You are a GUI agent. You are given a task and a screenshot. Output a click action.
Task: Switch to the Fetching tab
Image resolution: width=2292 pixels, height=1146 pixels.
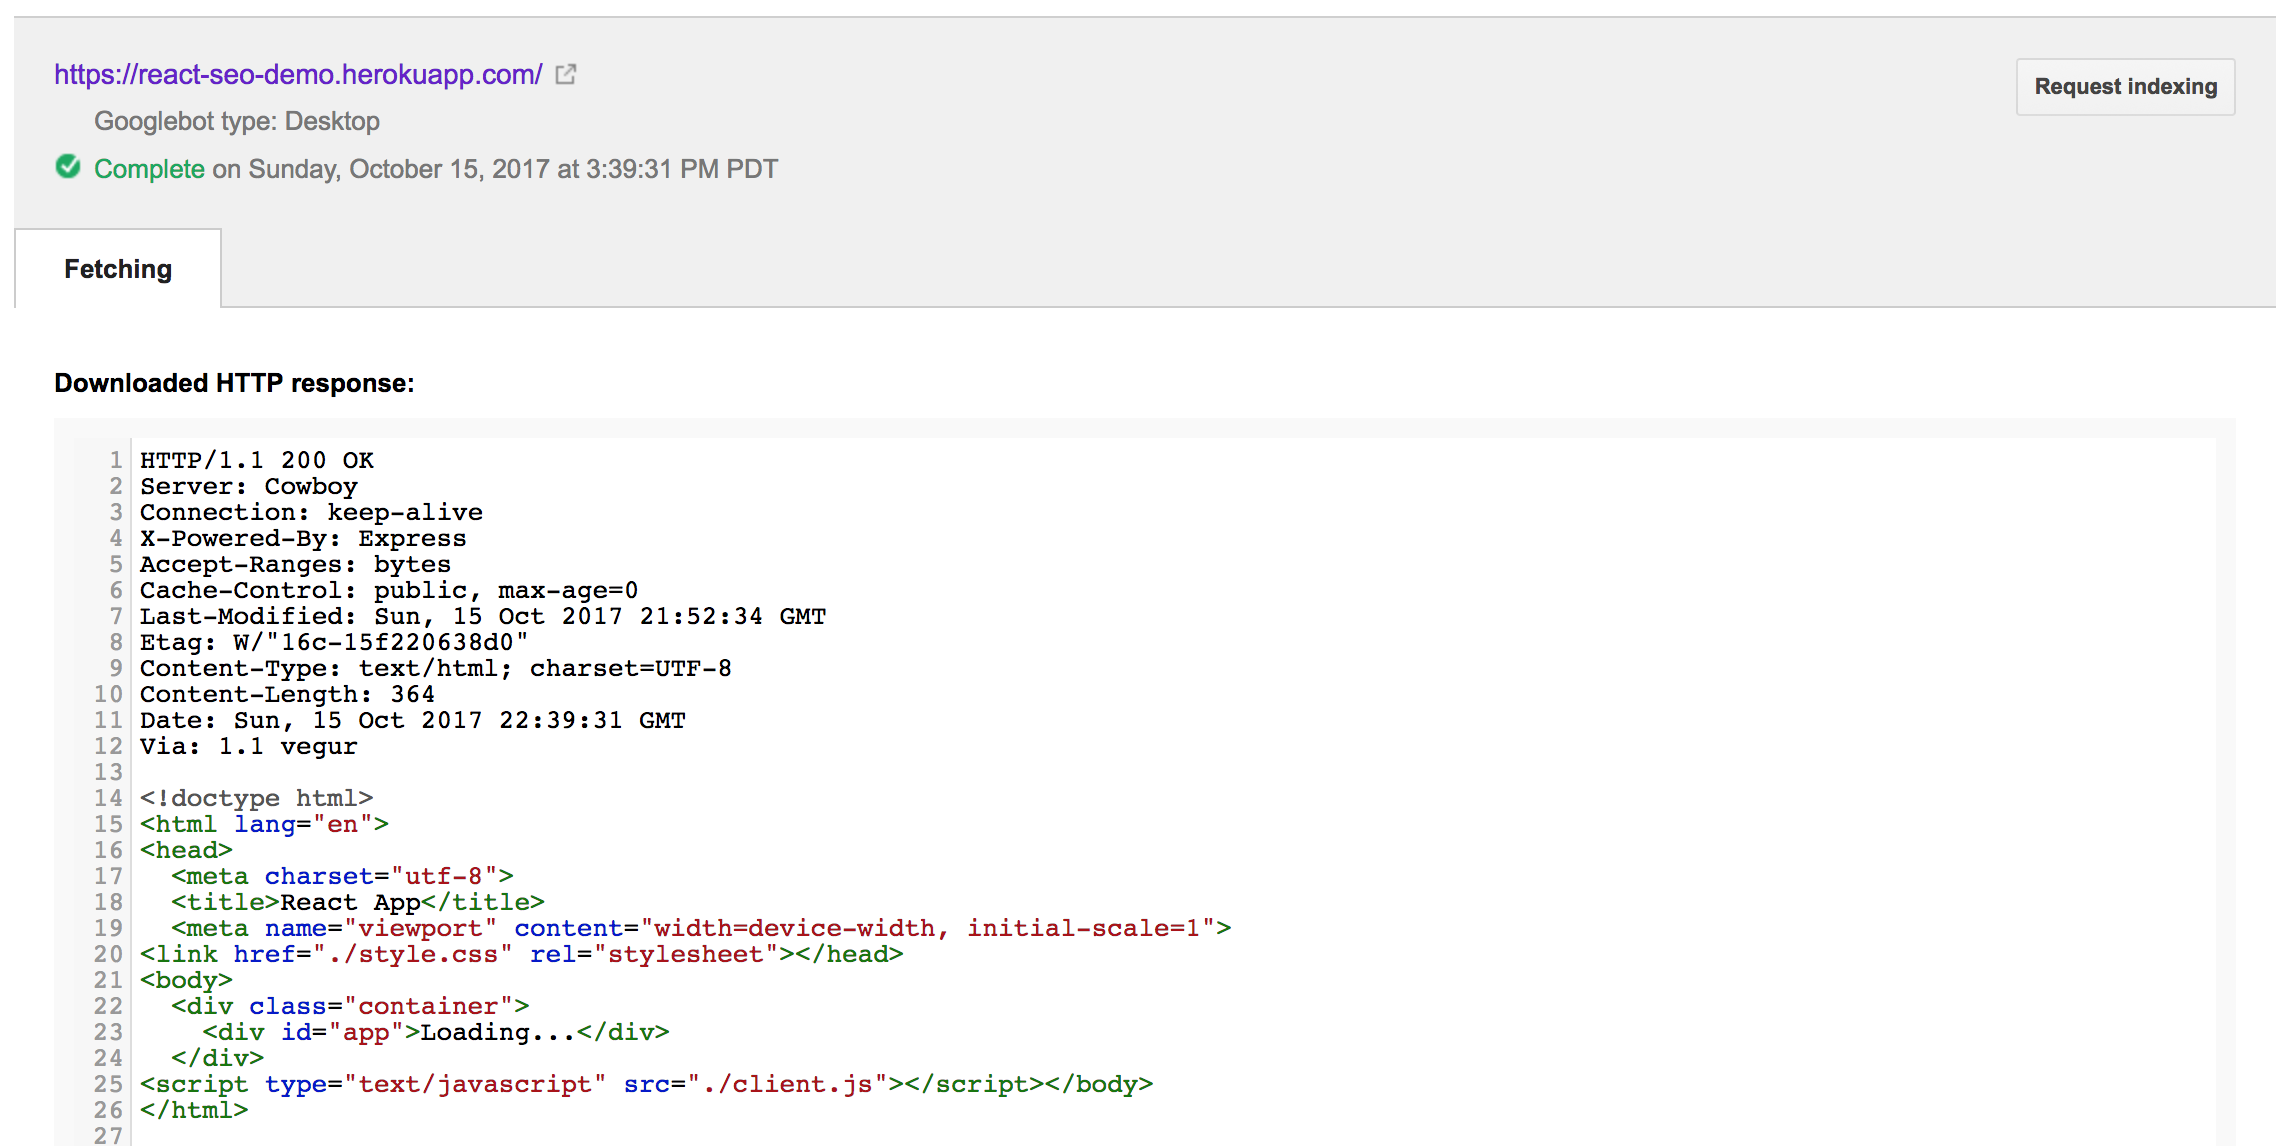click(x=117, y=268)
